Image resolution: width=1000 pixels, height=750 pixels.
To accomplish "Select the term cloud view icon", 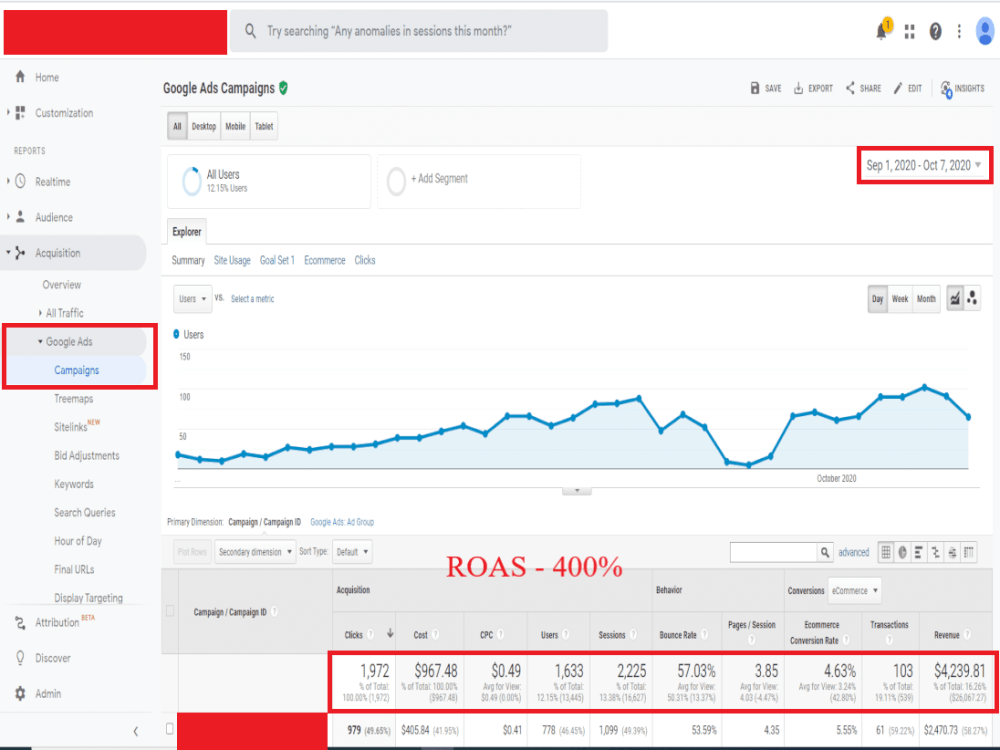I will [x=952, y=552].
